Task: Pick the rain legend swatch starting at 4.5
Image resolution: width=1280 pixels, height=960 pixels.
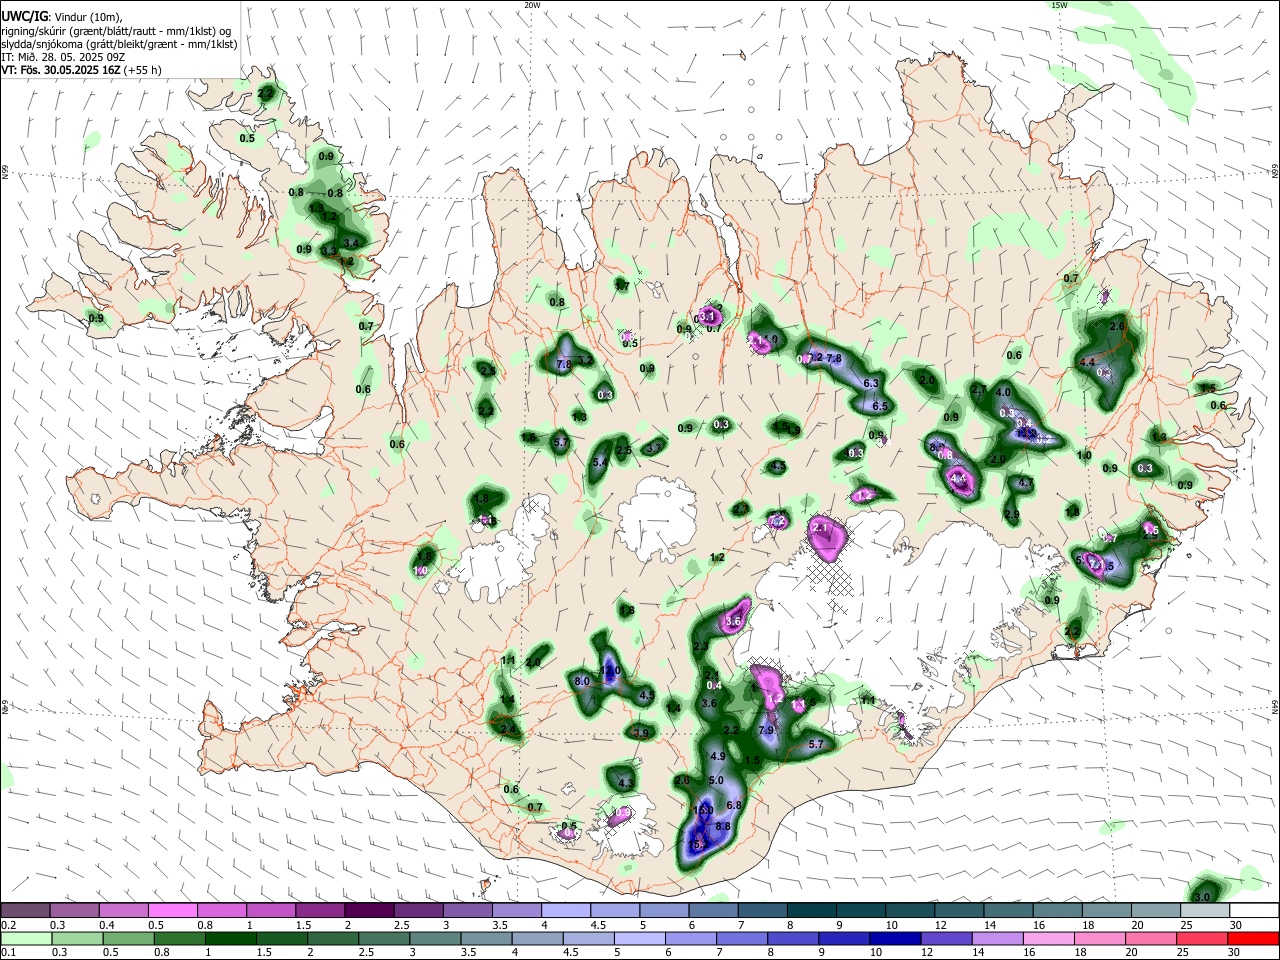Action: pos(587,939)
